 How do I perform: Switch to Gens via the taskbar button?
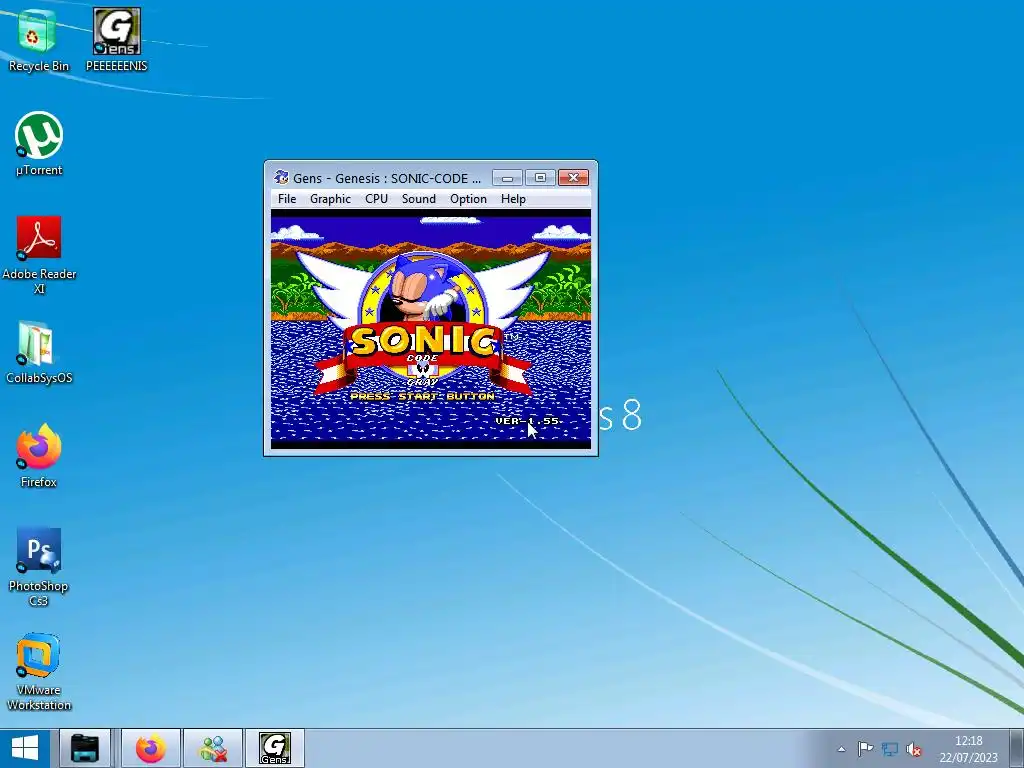[275, 748]
